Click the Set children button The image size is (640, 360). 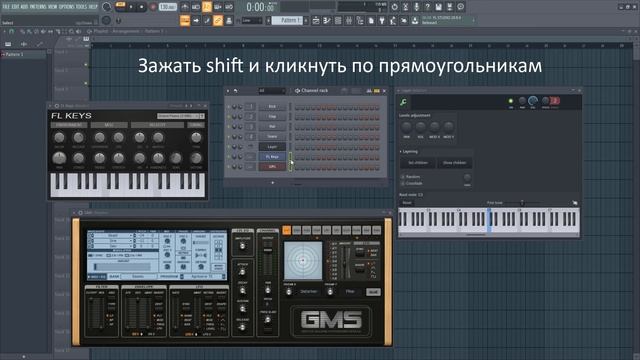(x=418, y=163)
